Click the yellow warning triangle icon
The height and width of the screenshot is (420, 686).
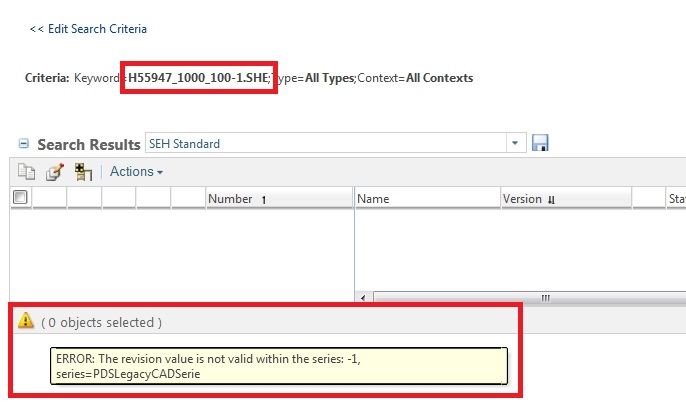tap(26, 320)
